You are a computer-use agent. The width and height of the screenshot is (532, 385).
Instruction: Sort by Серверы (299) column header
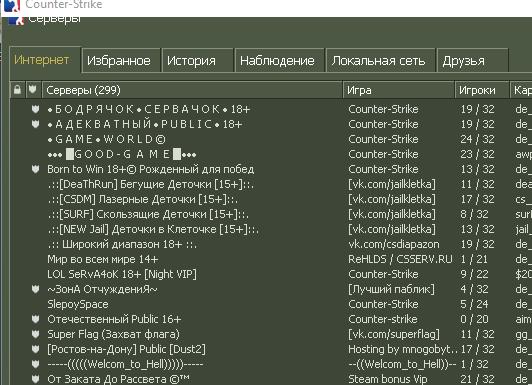click(192, 90)
